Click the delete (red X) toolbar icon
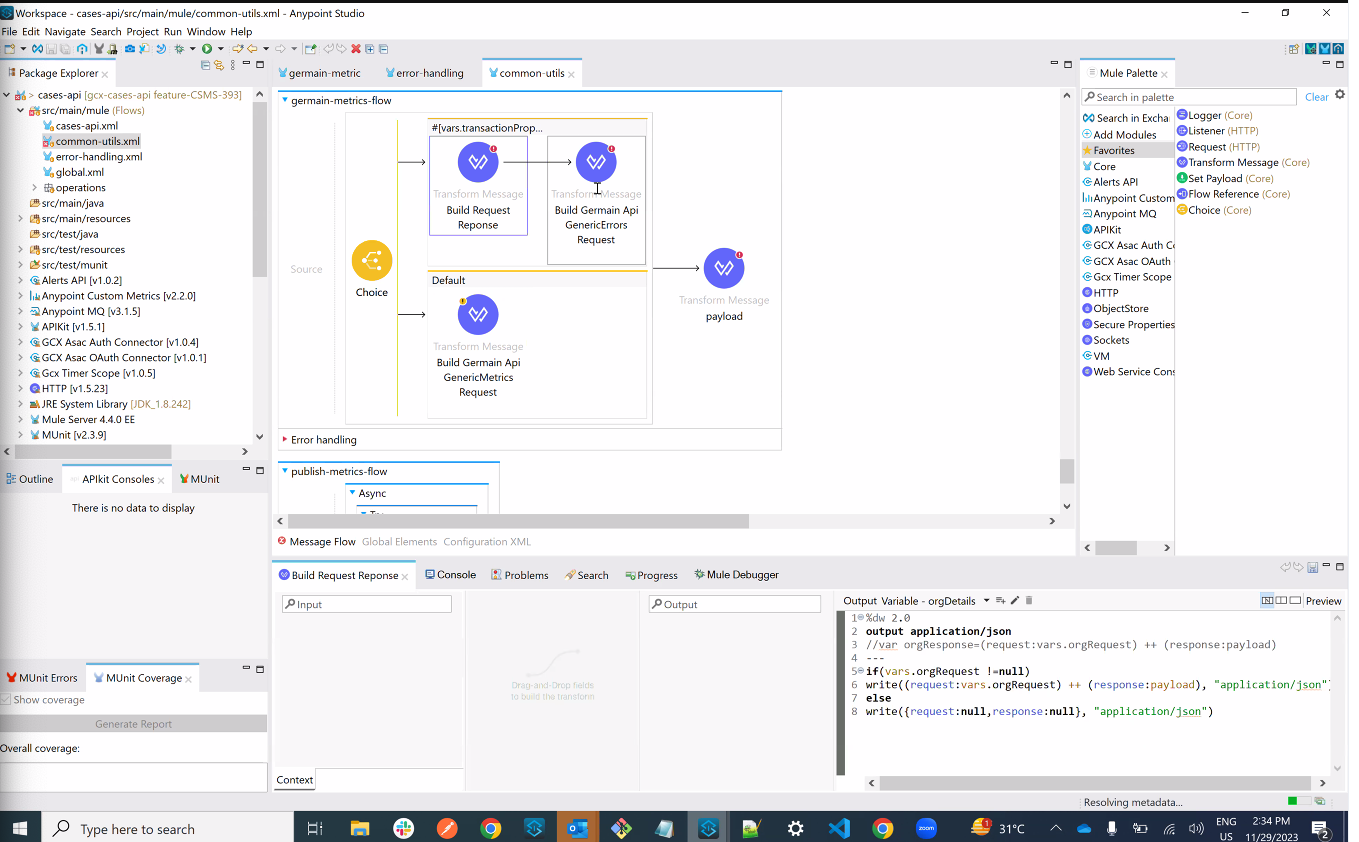1359x842 pixels. pos(356,48)
